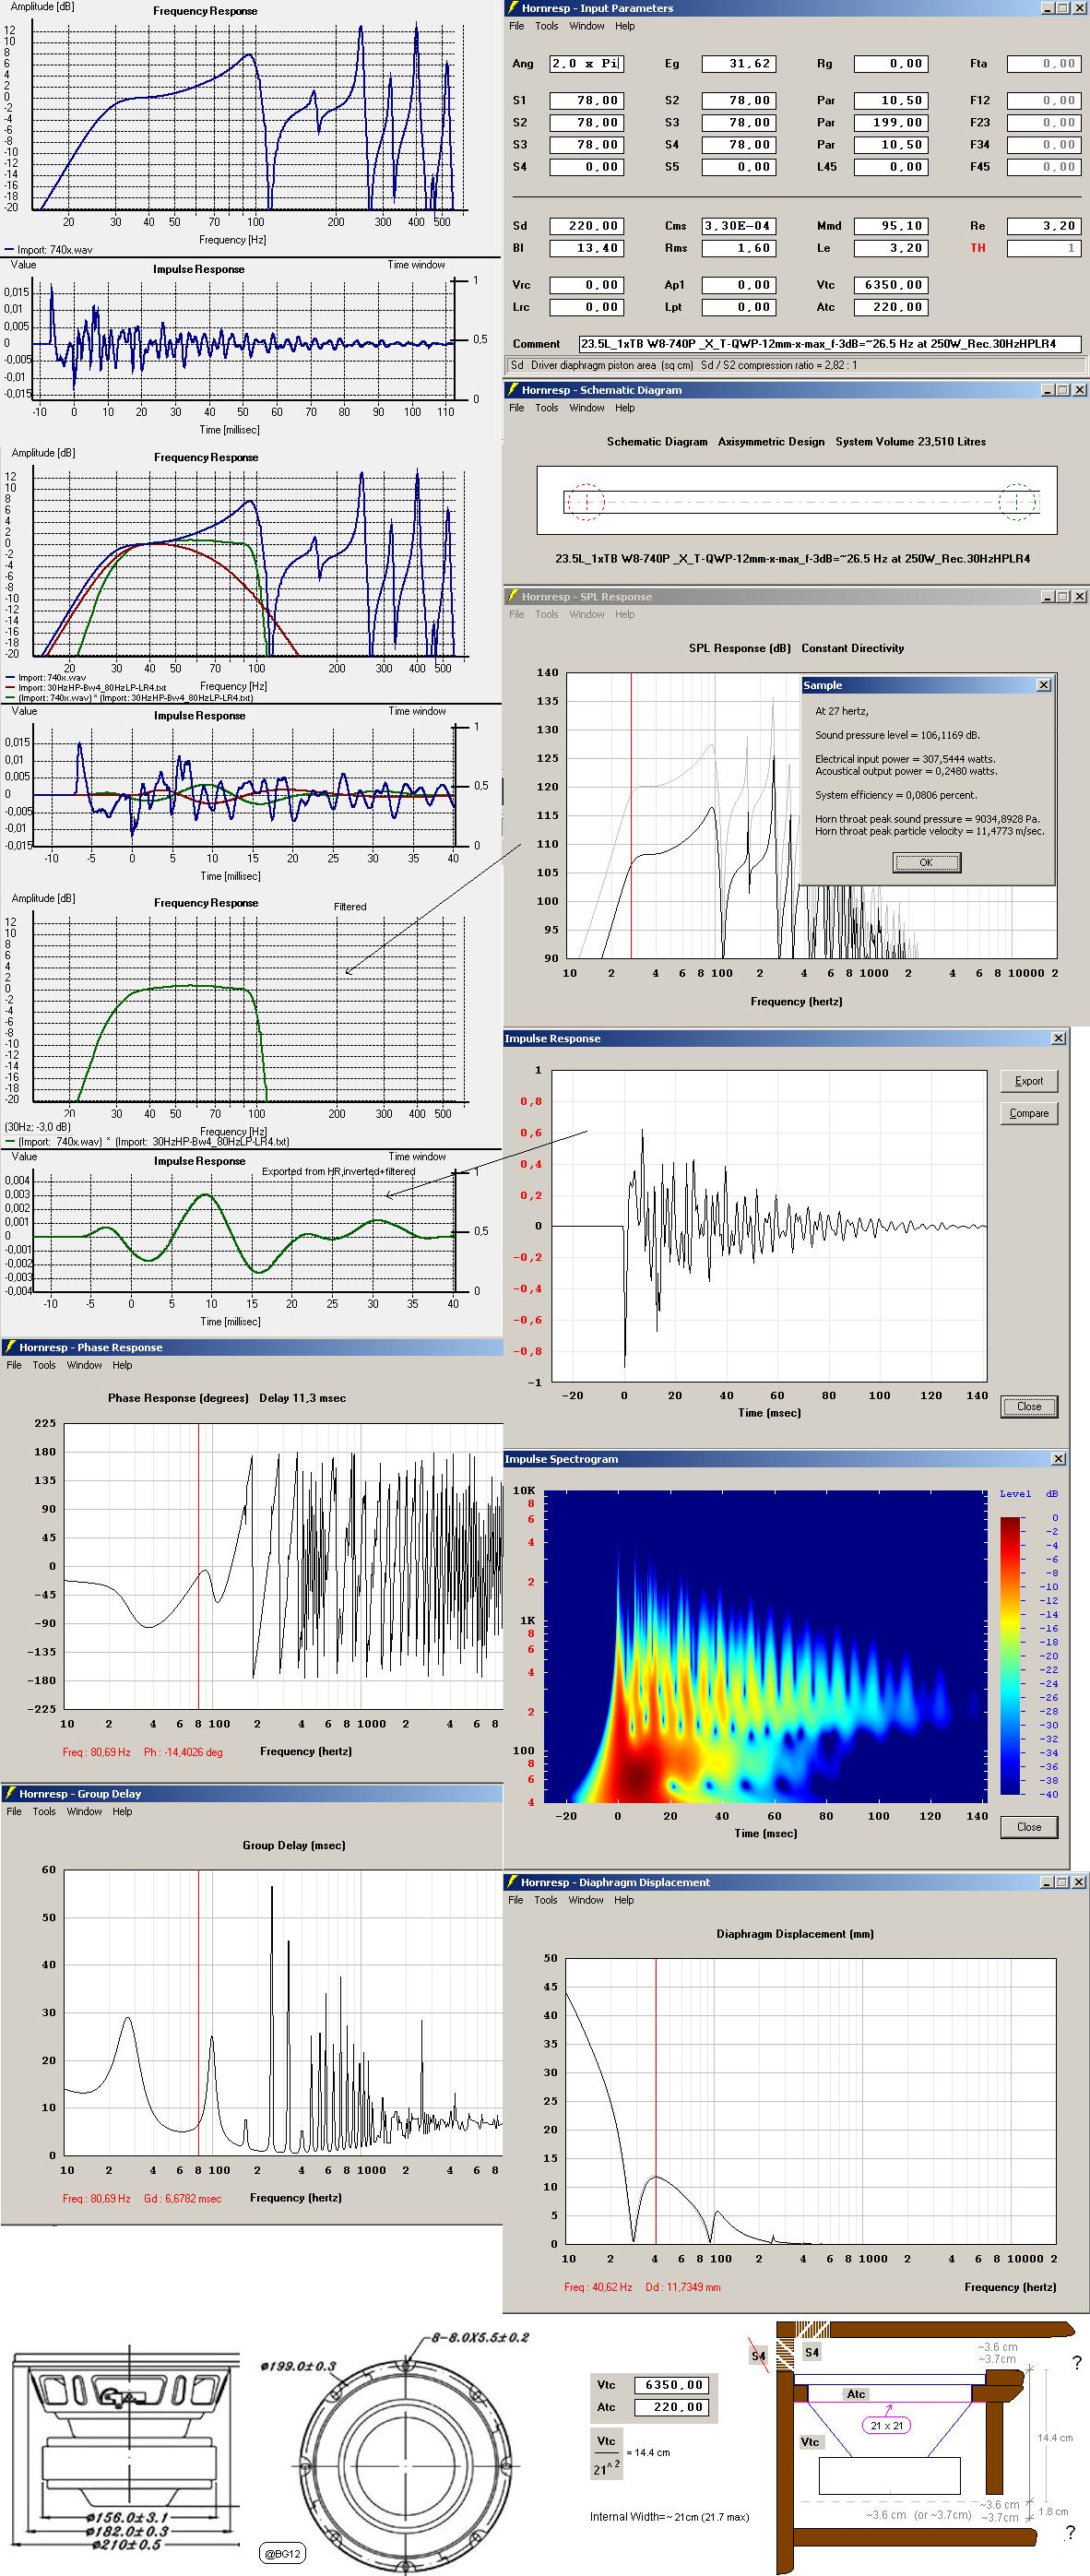Open the Window menu in Group Delay window

tap(84, 1811)
